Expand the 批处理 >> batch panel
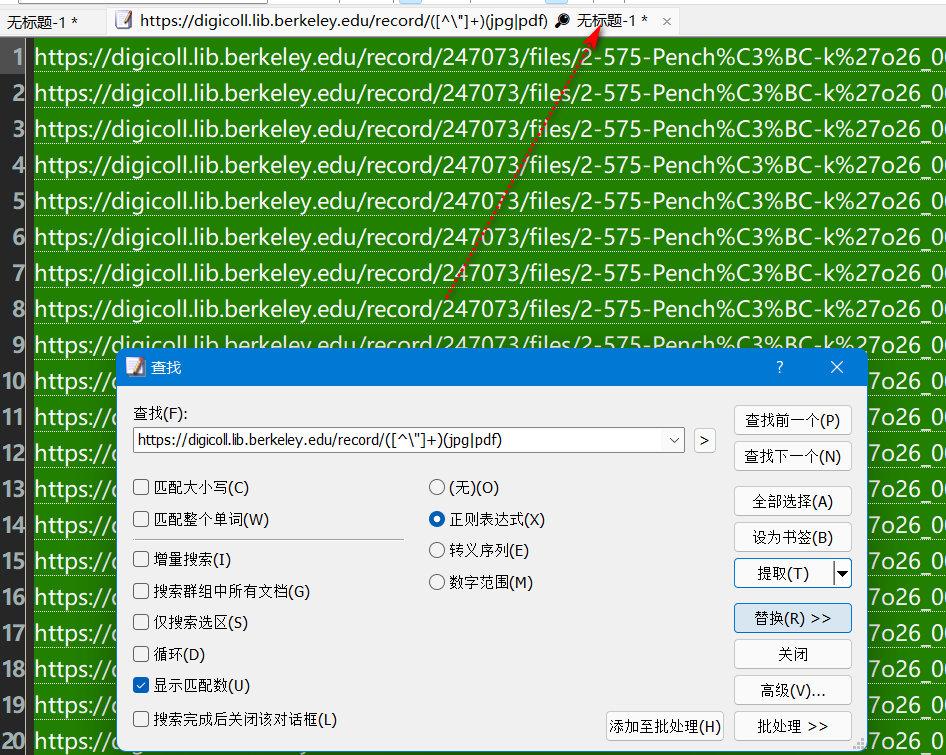The image size is (946, 755). (x=792, y=726)
